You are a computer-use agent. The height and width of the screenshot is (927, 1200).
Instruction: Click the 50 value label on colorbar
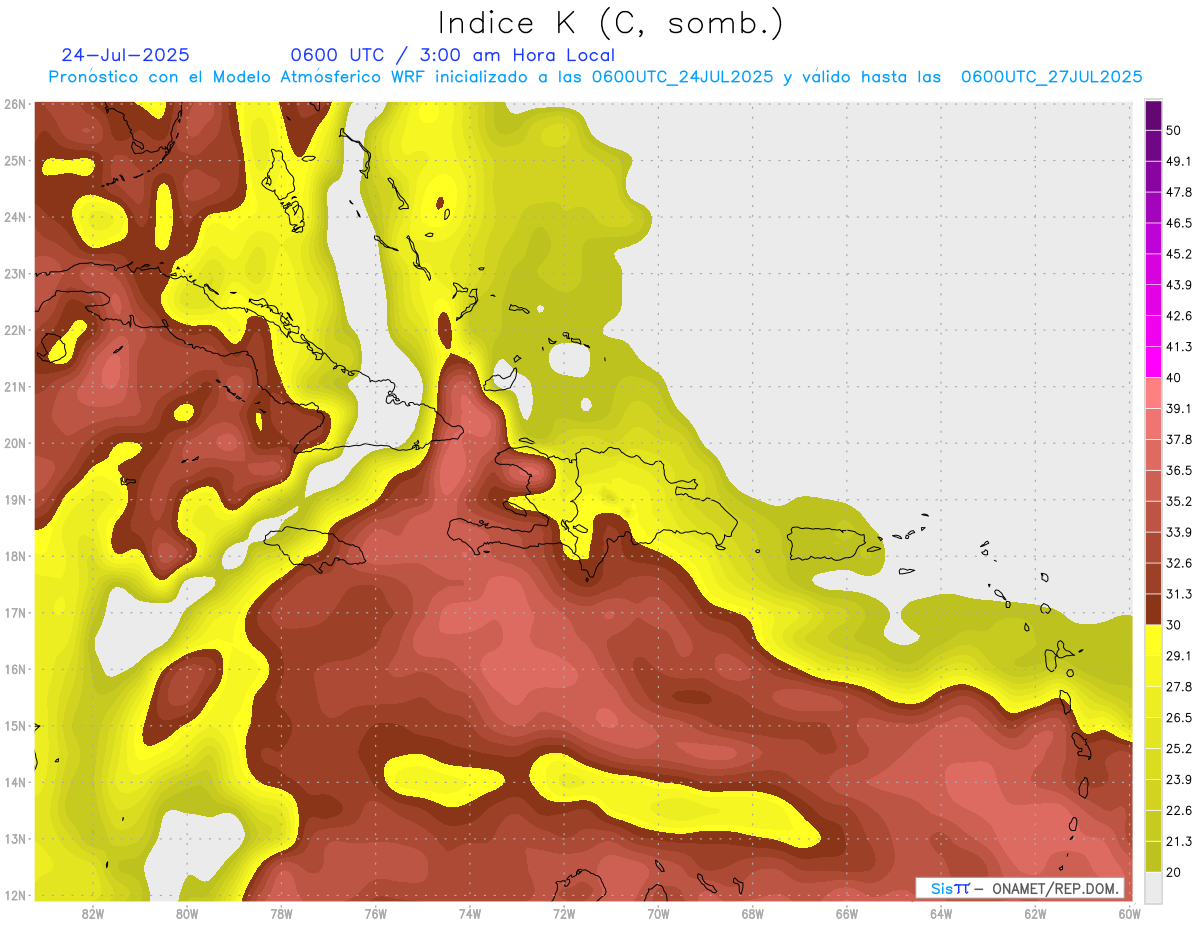[1172, 131]
